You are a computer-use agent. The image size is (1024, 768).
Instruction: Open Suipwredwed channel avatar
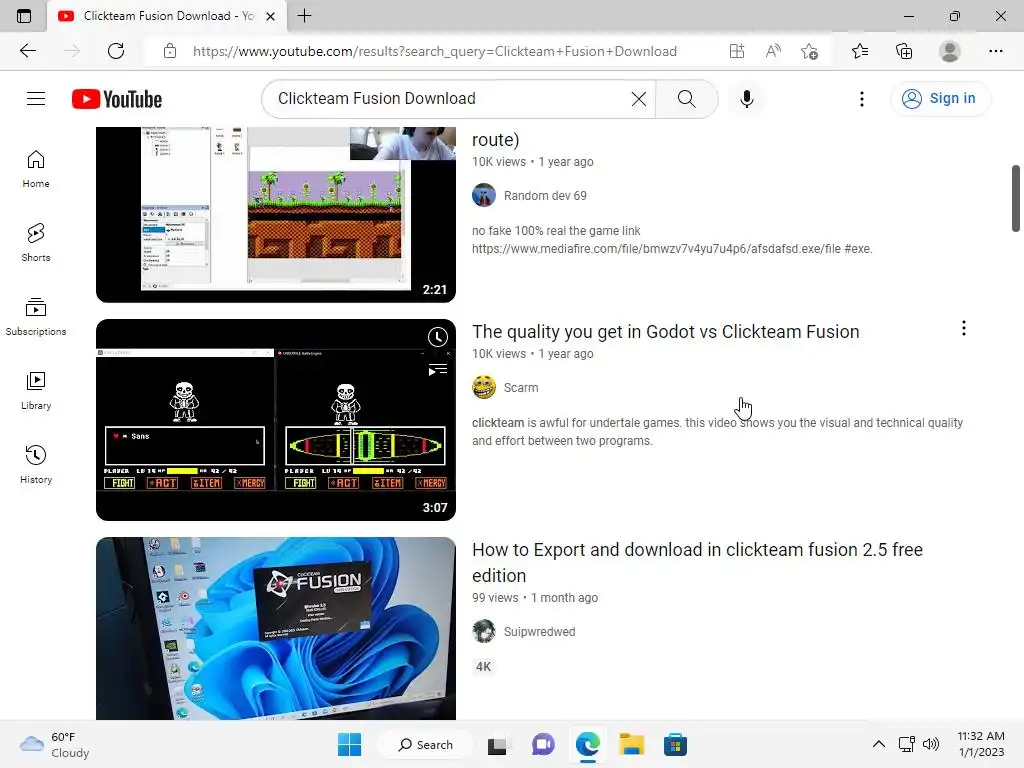(484, 632)
